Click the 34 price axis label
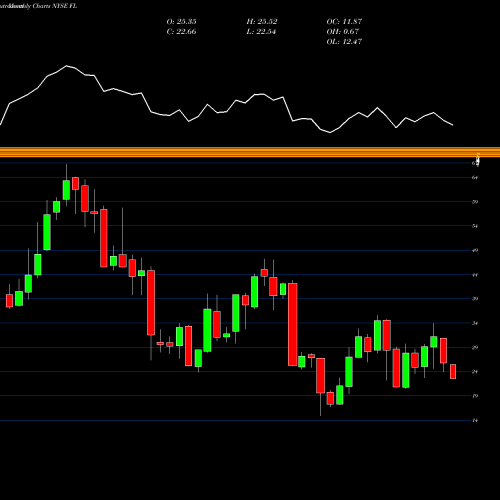 point(475,323)
